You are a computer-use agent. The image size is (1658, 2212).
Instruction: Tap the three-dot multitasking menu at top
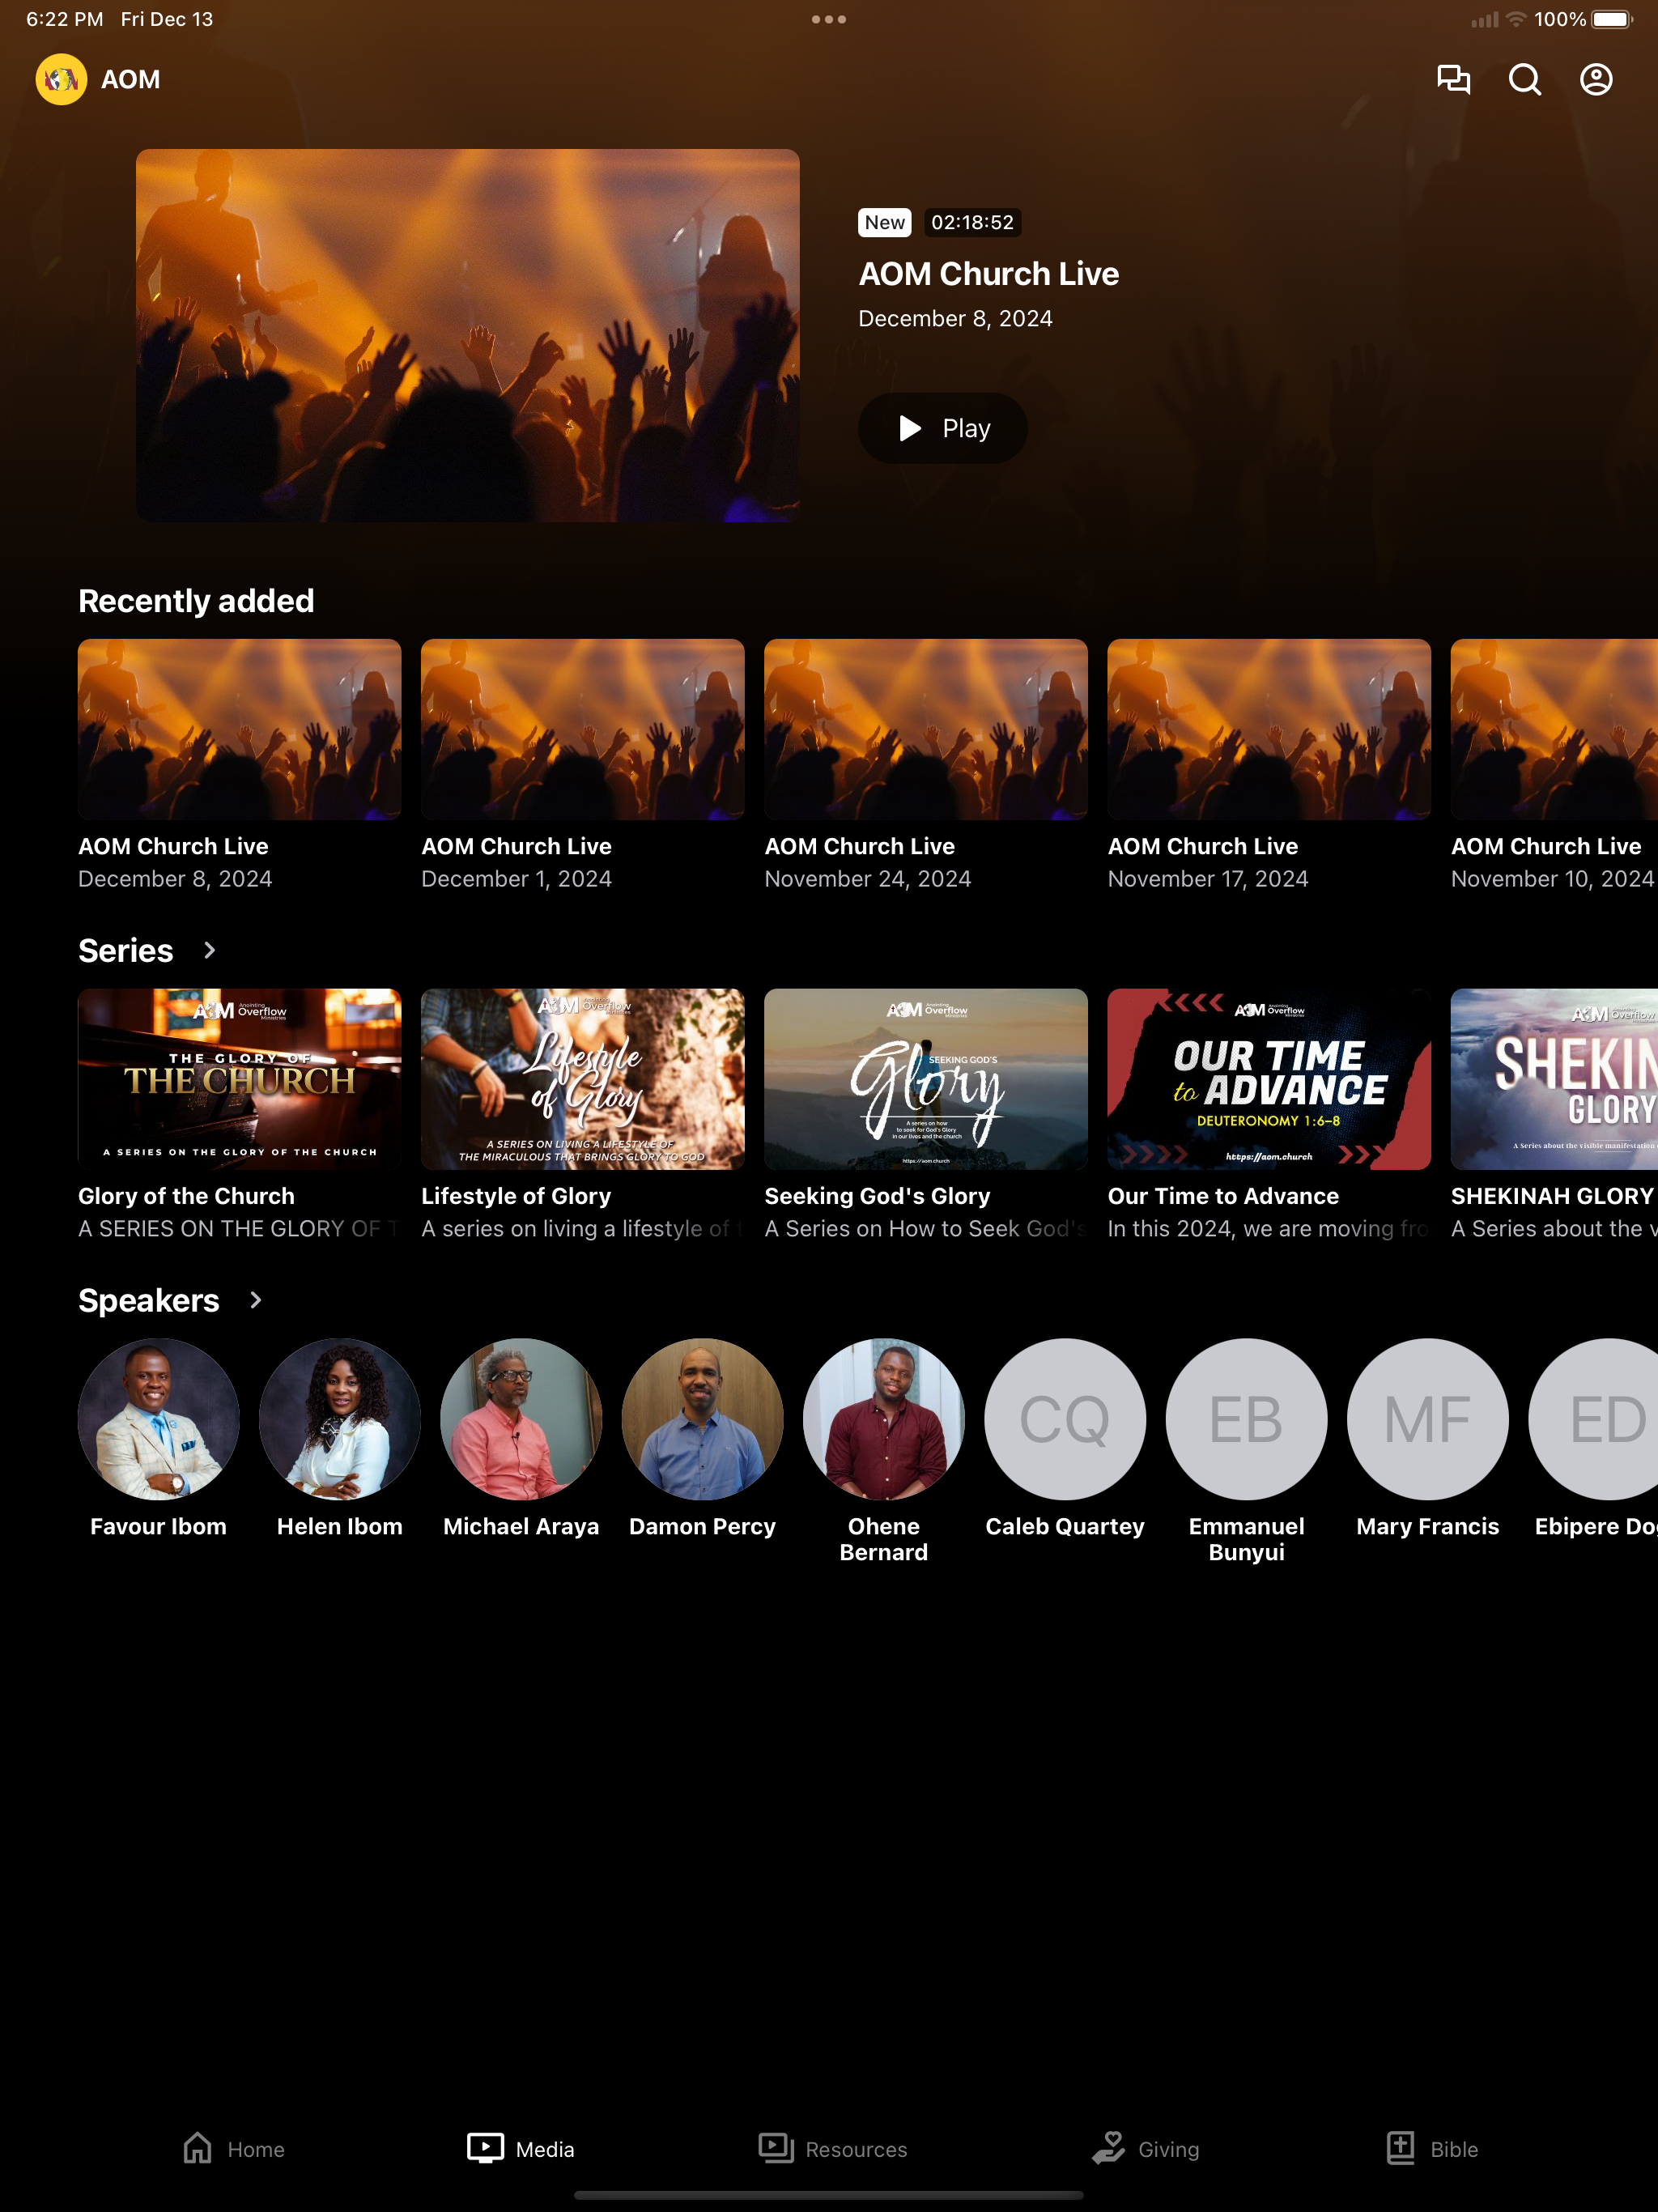(x=829, y=19)
